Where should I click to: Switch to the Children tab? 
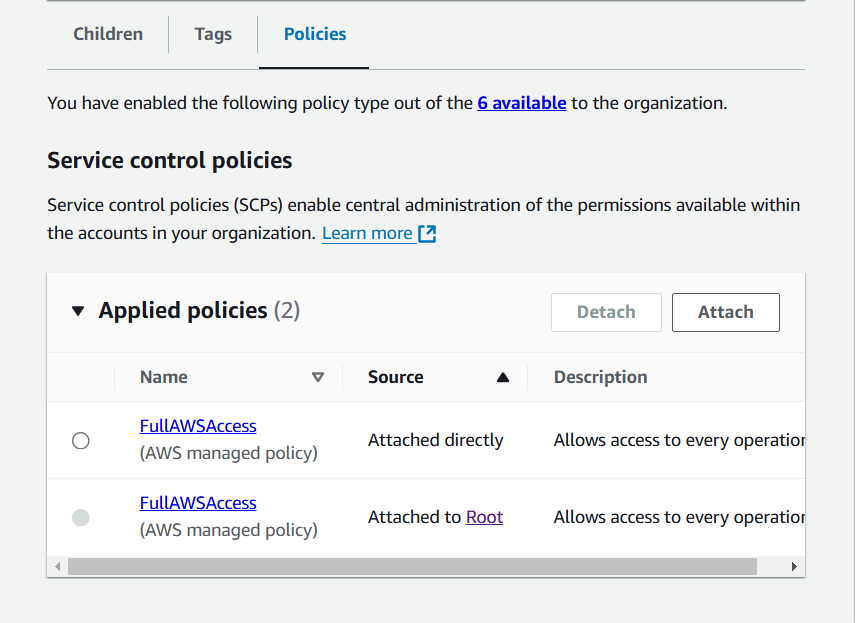[108, 34]
